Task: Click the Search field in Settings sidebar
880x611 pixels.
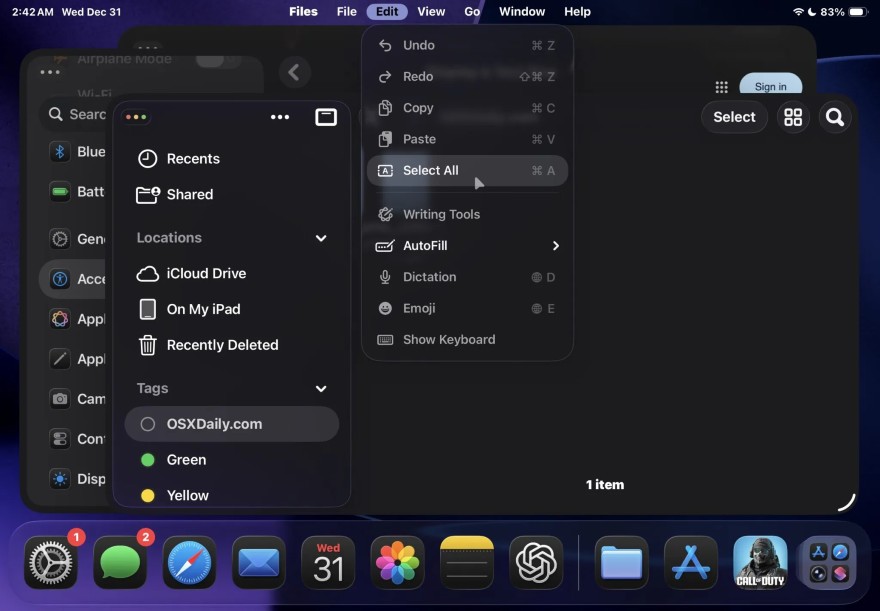Action: click(x=80, y=114)
